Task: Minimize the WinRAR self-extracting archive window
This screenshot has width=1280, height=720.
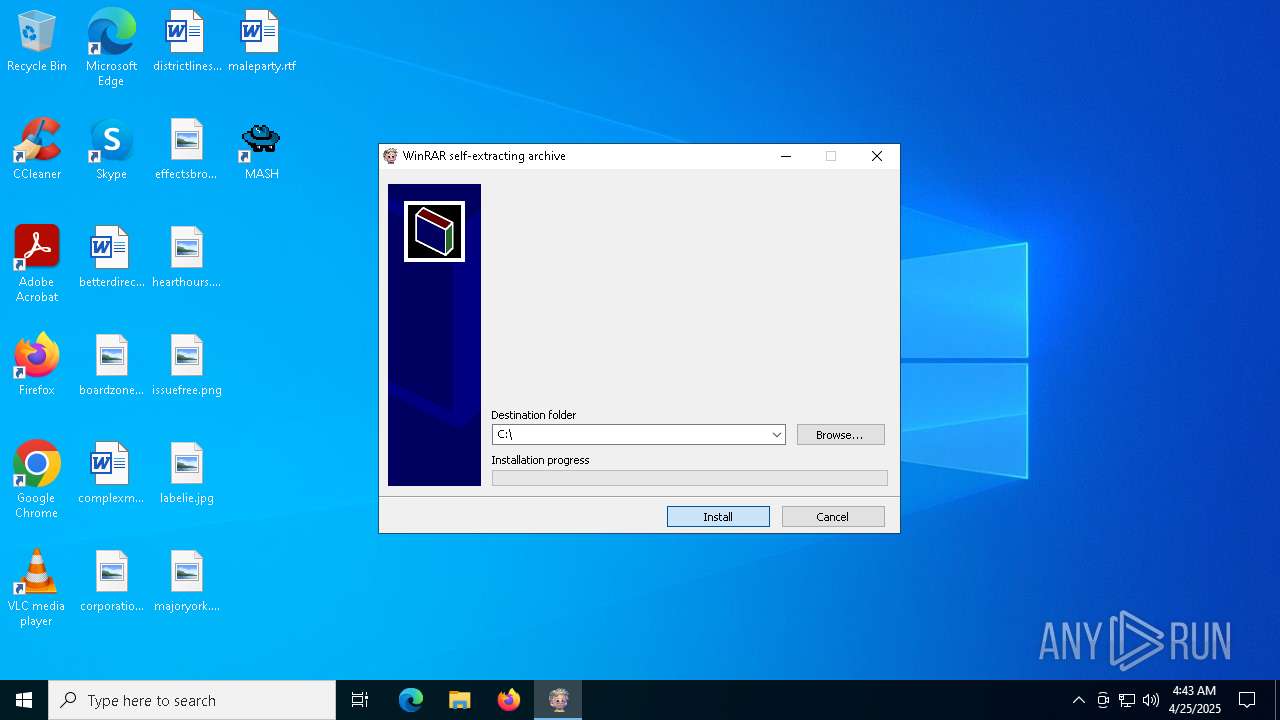Action: click(786, 156)
